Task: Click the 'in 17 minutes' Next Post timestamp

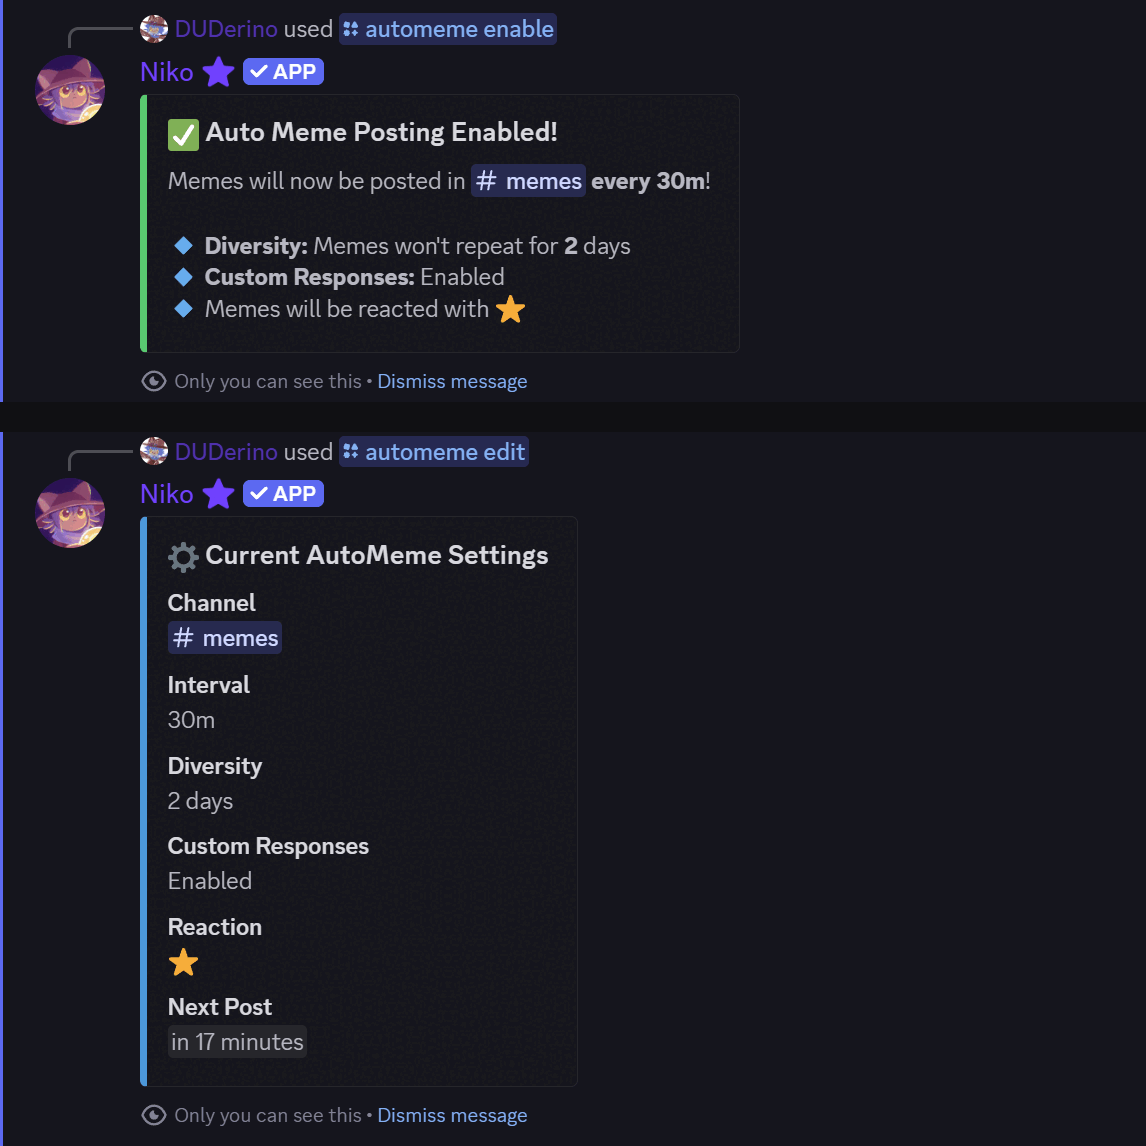Action: [x=237, y=1041]
